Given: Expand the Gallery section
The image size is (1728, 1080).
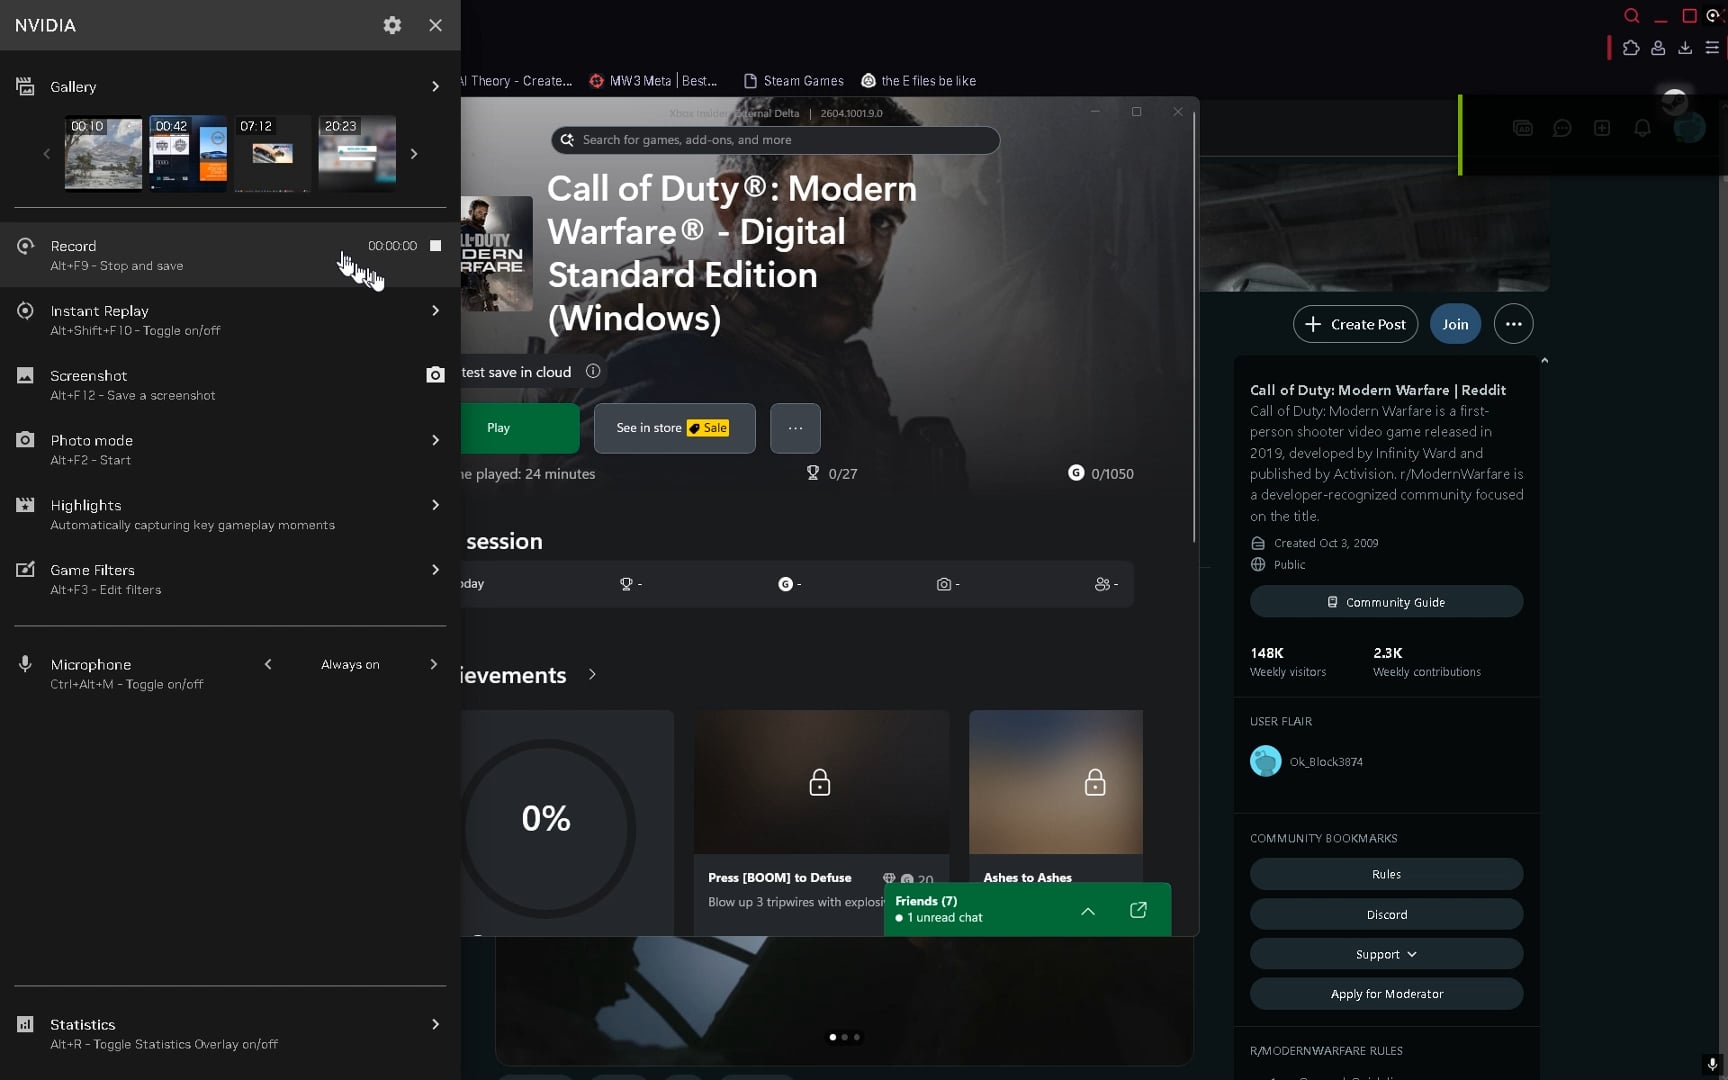Looking at the screenshot, I should tap(435, 87).
